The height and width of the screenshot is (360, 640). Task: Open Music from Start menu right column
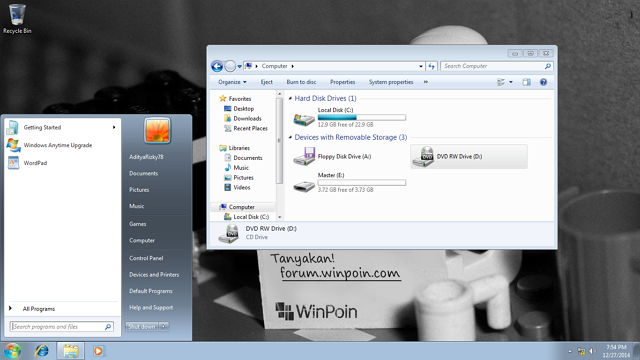[136, 206]
